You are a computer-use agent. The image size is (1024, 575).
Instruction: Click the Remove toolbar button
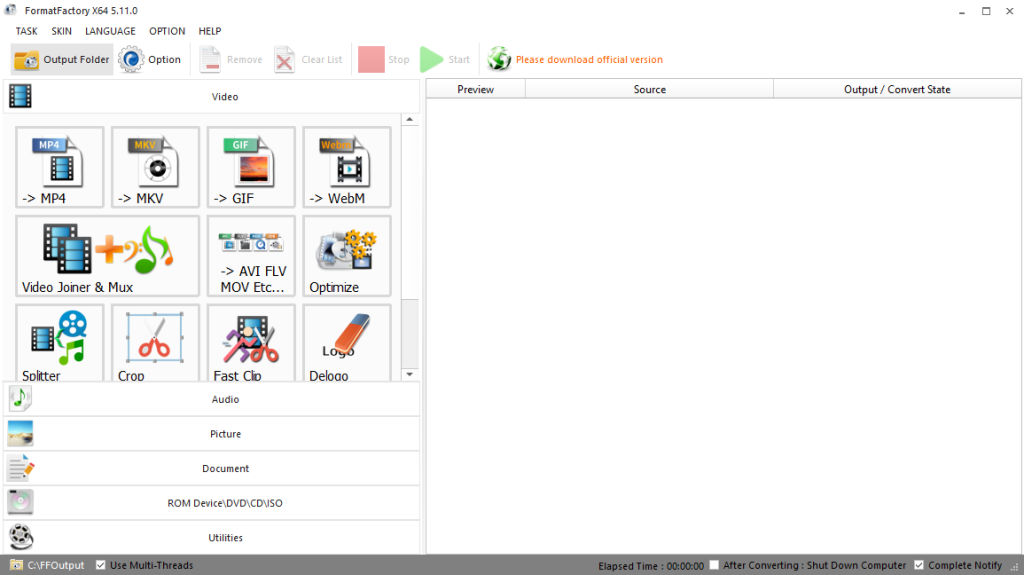[x=231, y=59]
